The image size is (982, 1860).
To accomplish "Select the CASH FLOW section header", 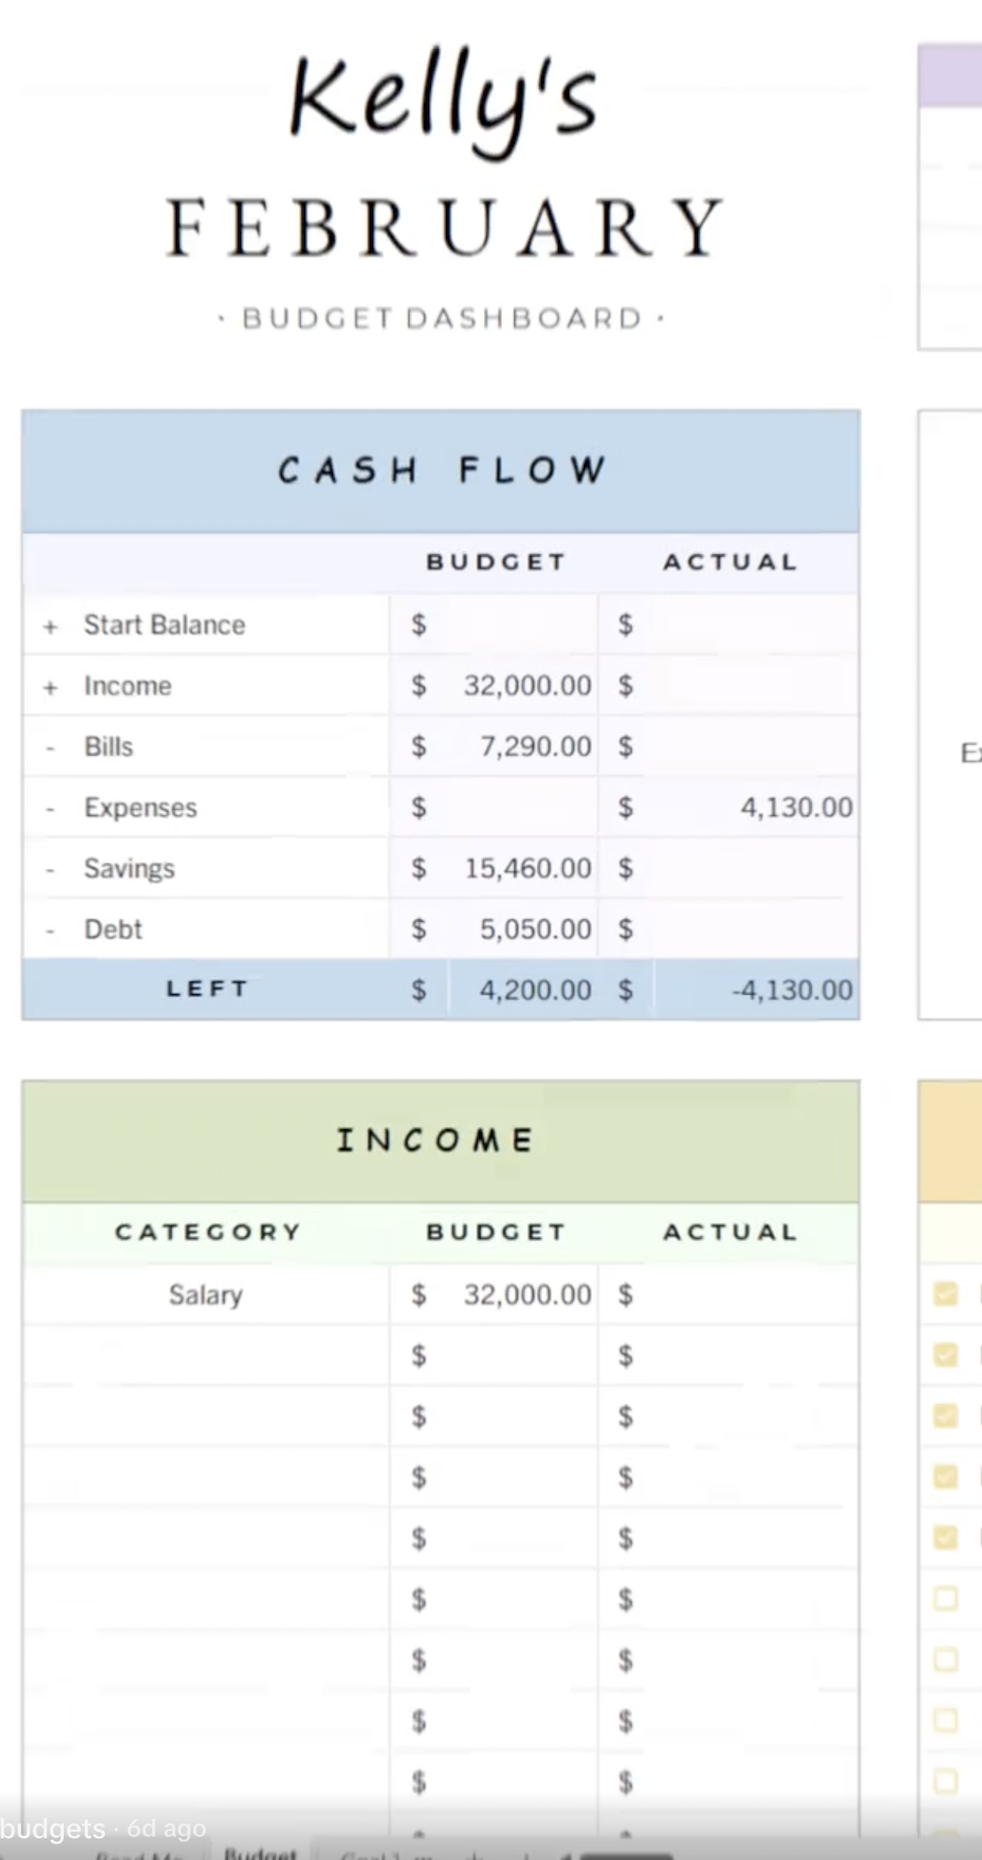I will tap(441, 470).
